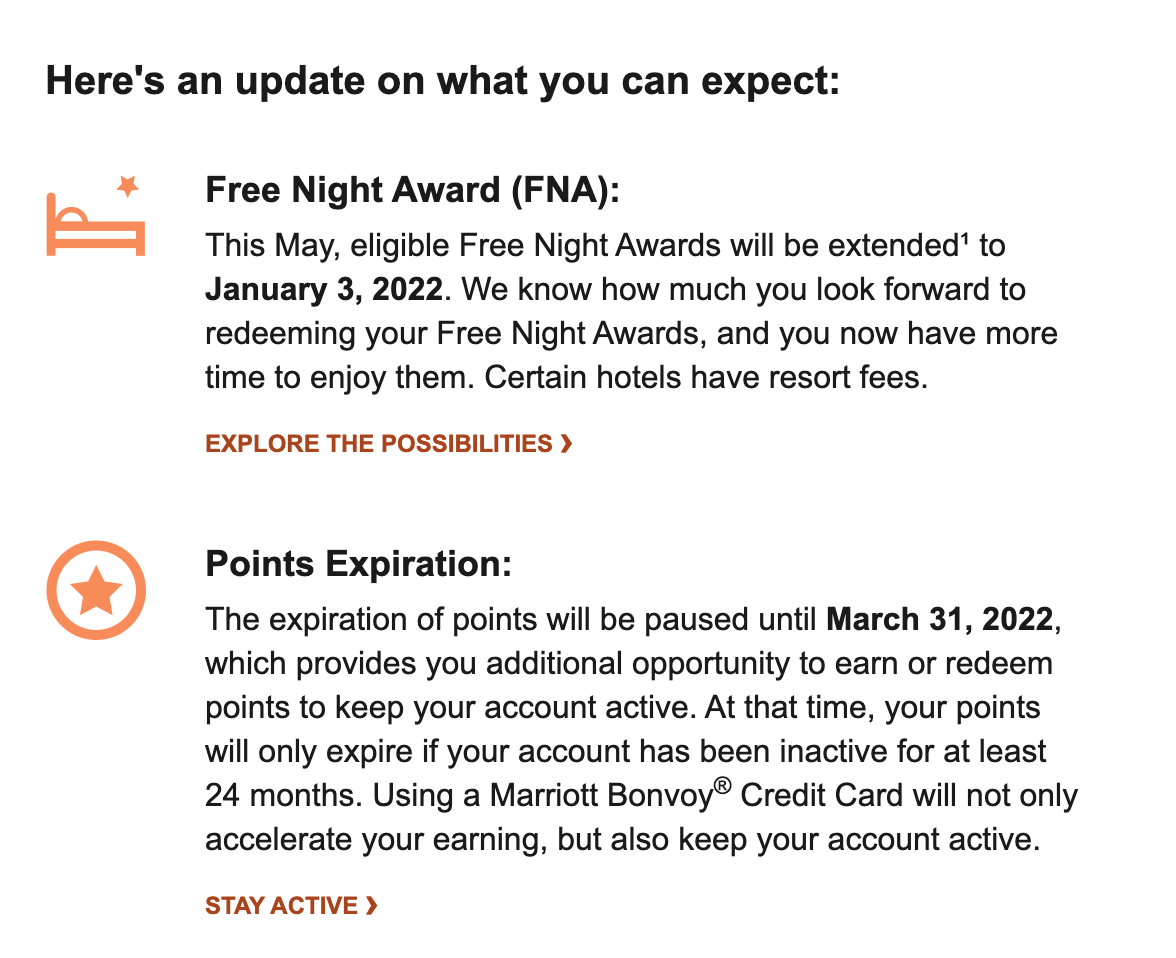Click the small star above the bed
The image size is (1176, 958).
pos(128,186)
